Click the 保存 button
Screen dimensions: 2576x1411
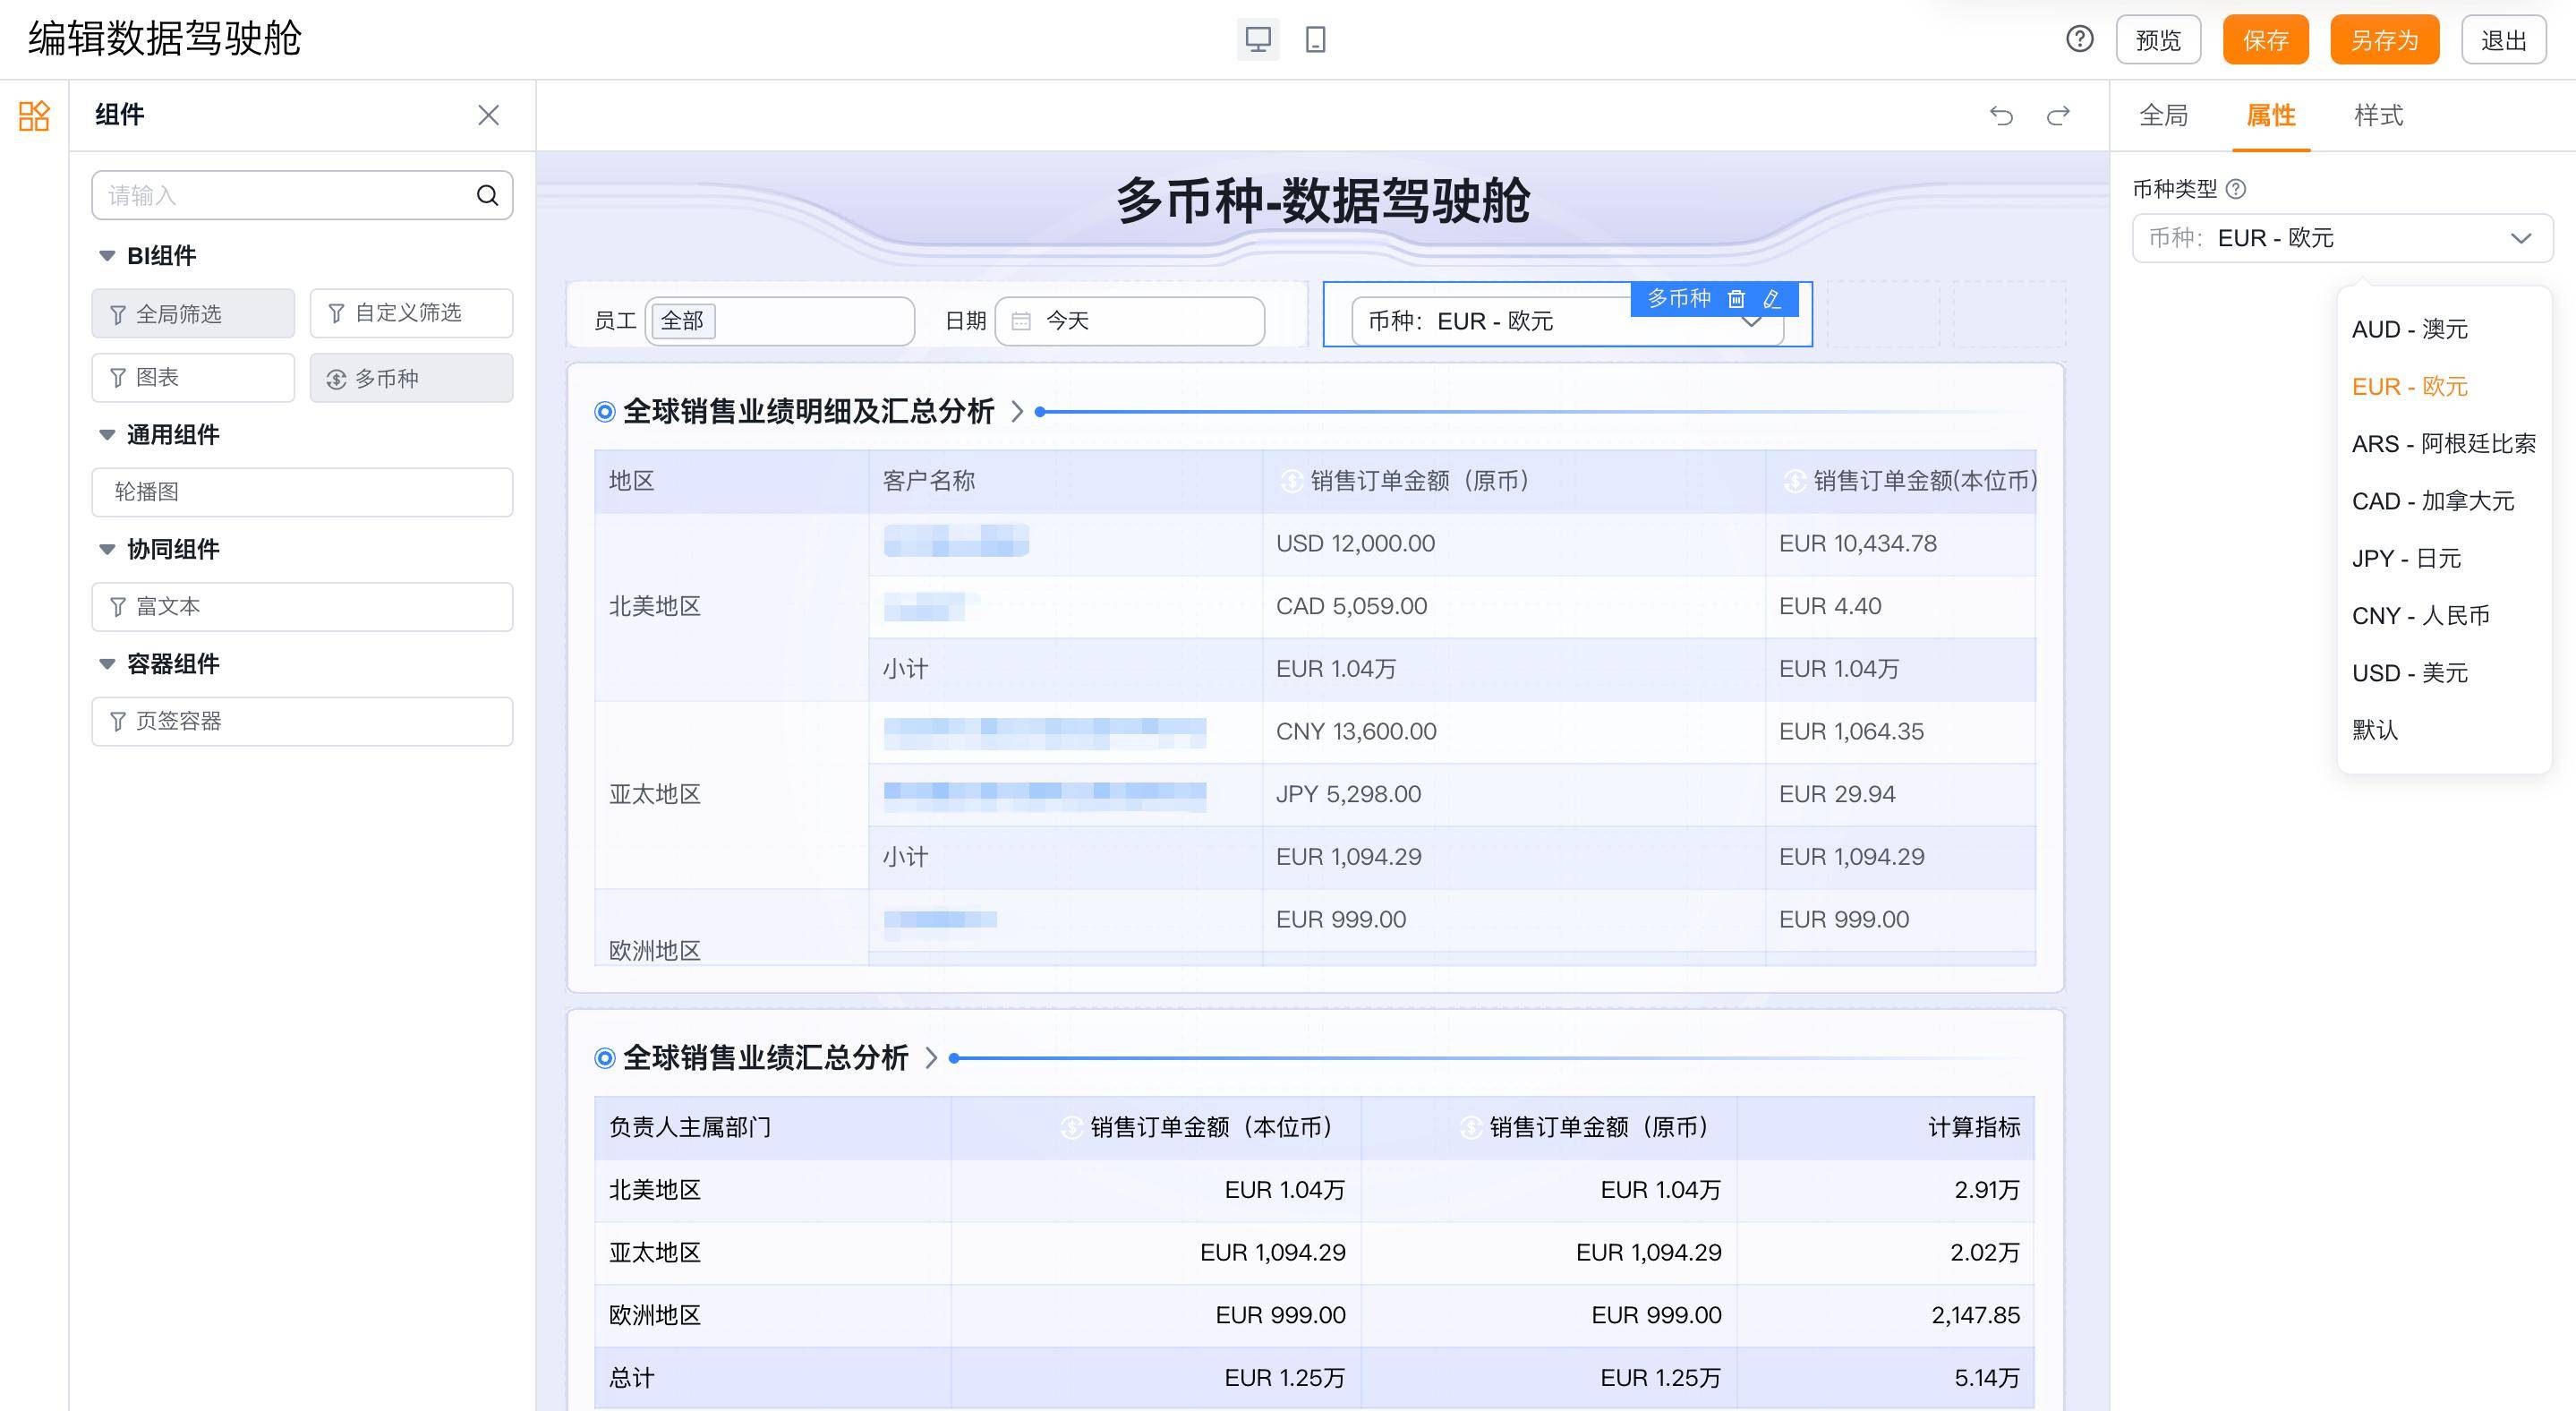tap(2265, 41)
